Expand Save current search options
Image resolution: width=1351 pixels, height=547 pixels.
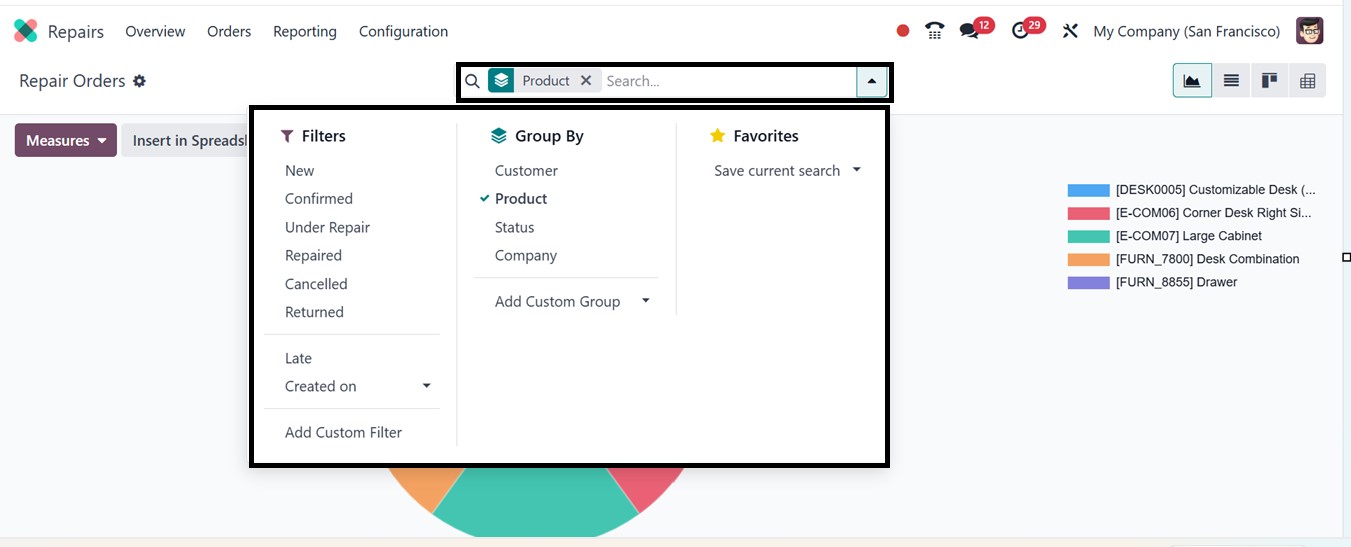click(x=856, y=170)
